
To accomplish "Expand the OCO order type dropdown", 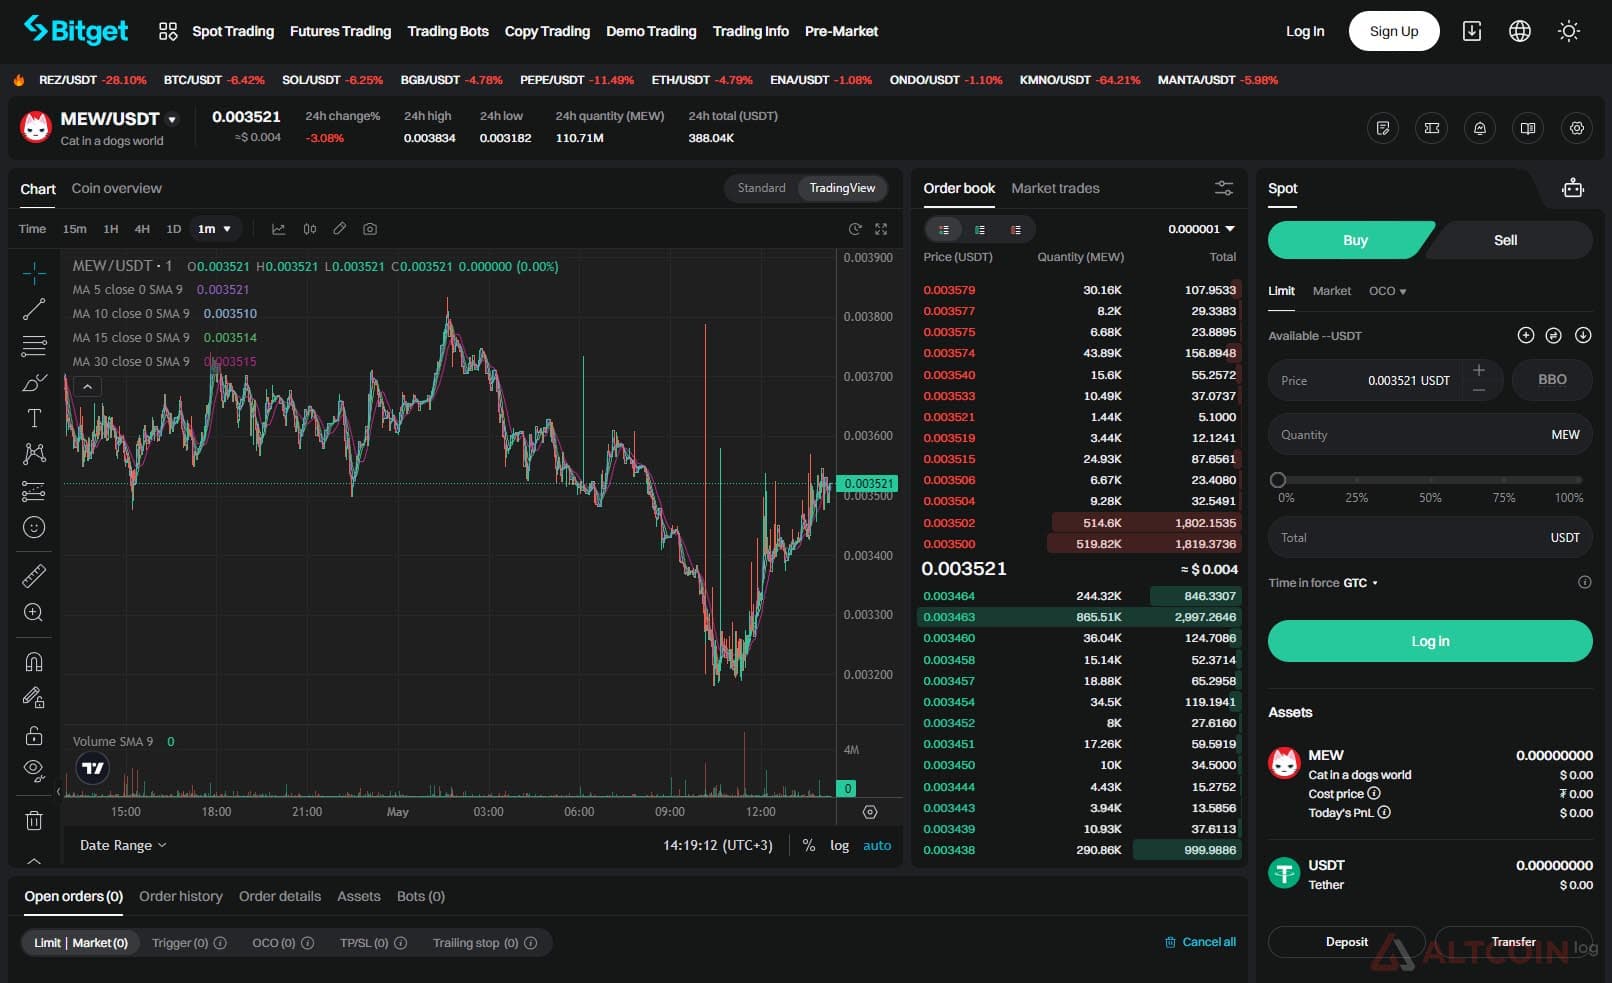I will click(x=1387, y=291).
